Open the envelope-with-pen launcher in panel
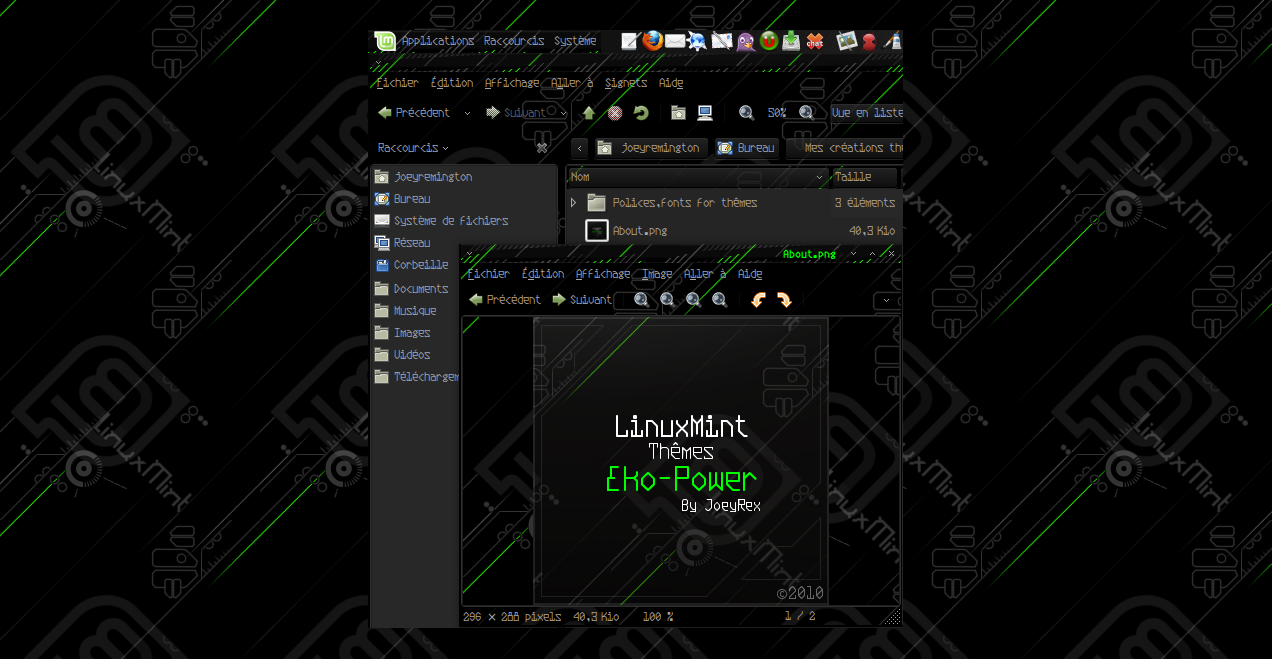The height and width of the screenshot is (659, 1272). coord(722,41)
